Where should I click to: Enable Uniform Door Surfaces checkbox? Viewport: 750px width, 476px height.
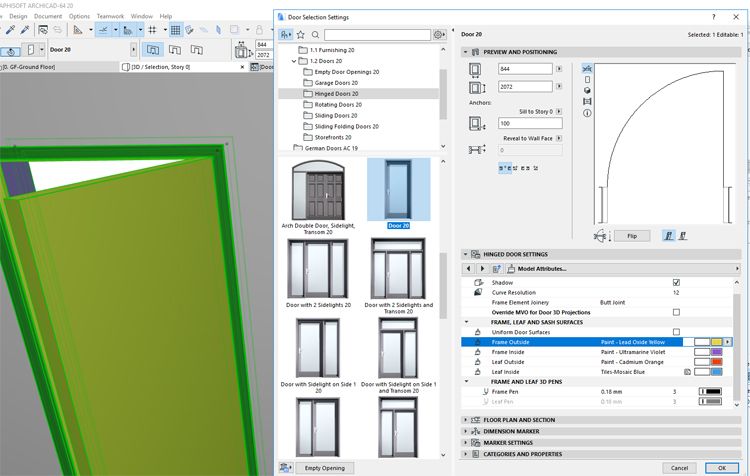676,331
